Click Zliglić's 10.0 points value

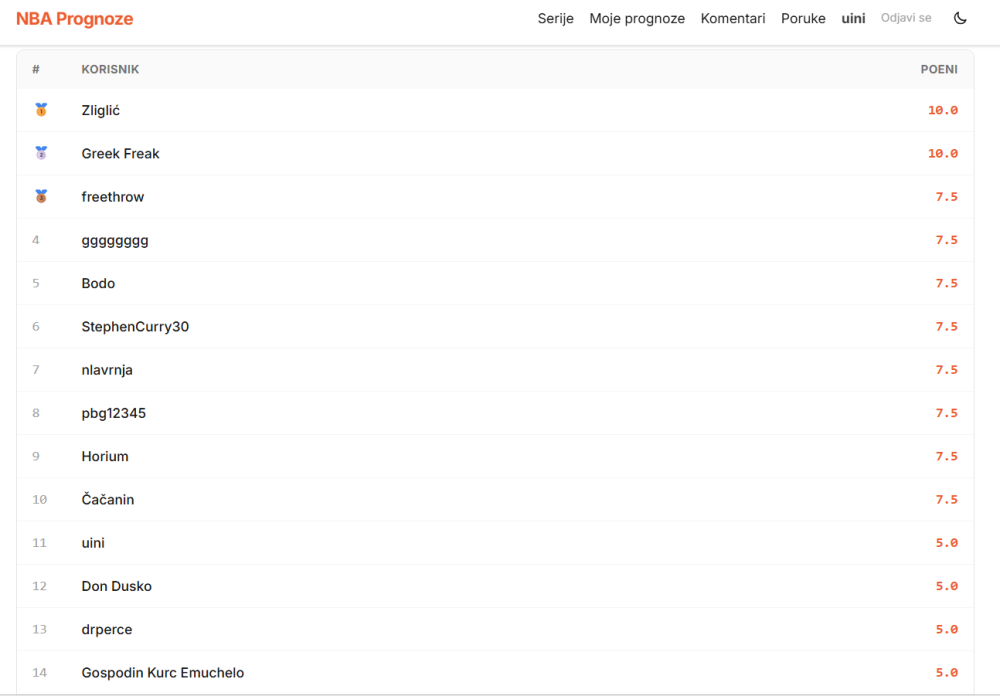coord(943,110)
